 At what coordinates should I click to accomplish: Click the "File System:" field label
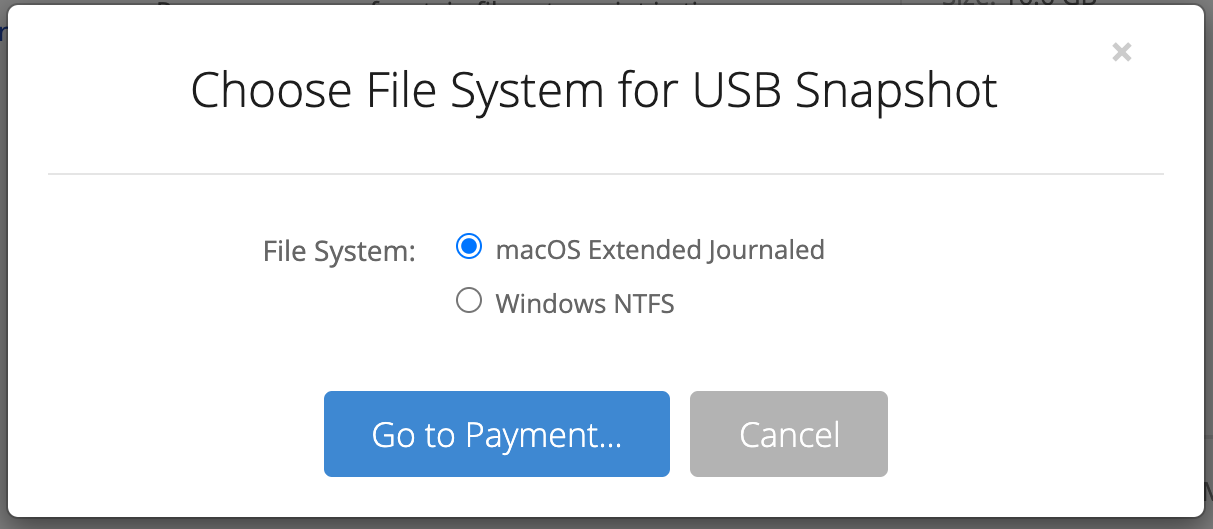339,251
